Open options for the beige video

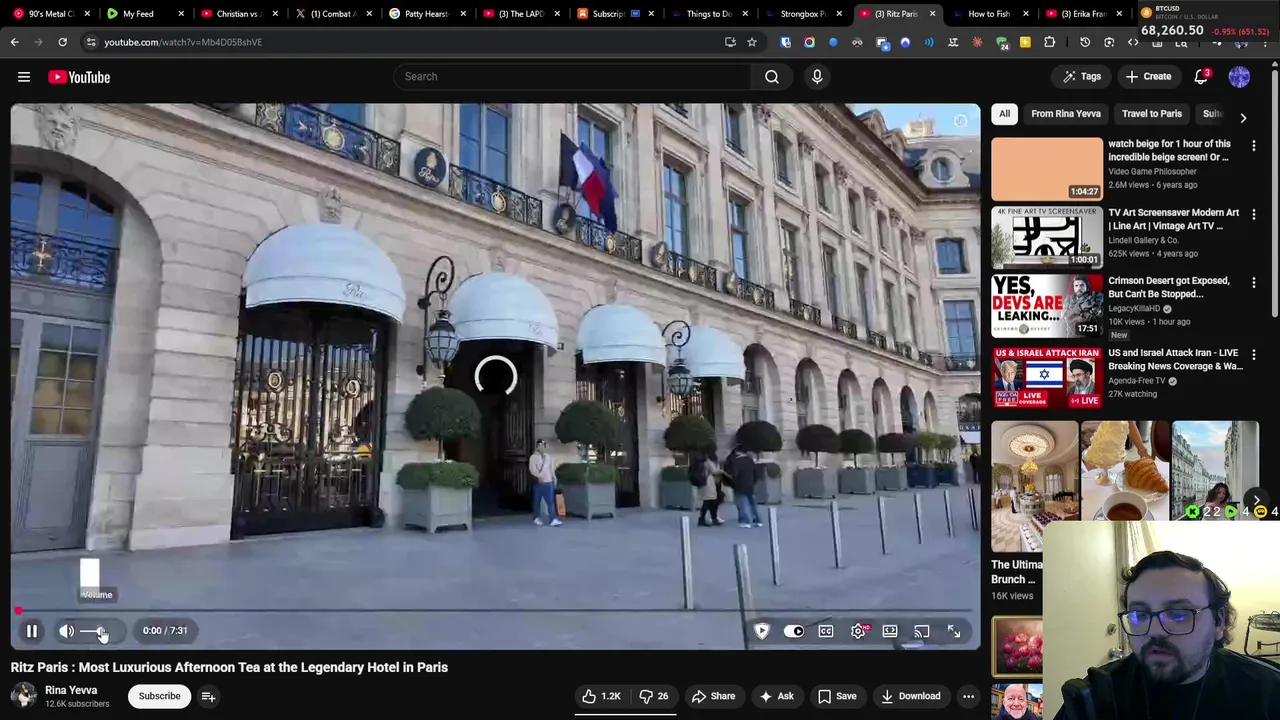click(x=1254, y=146)
